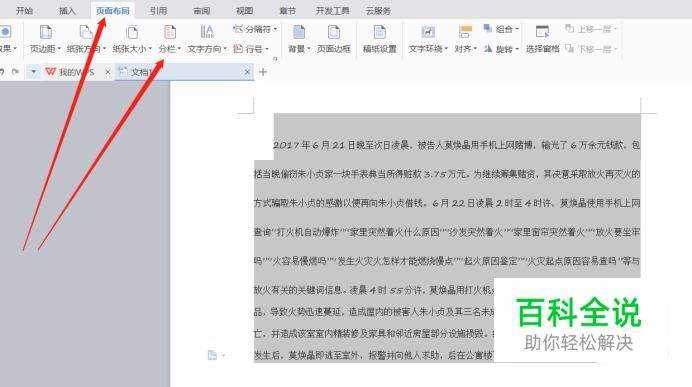Switch to the 视图 ribbon tab

tap(244, 11)
